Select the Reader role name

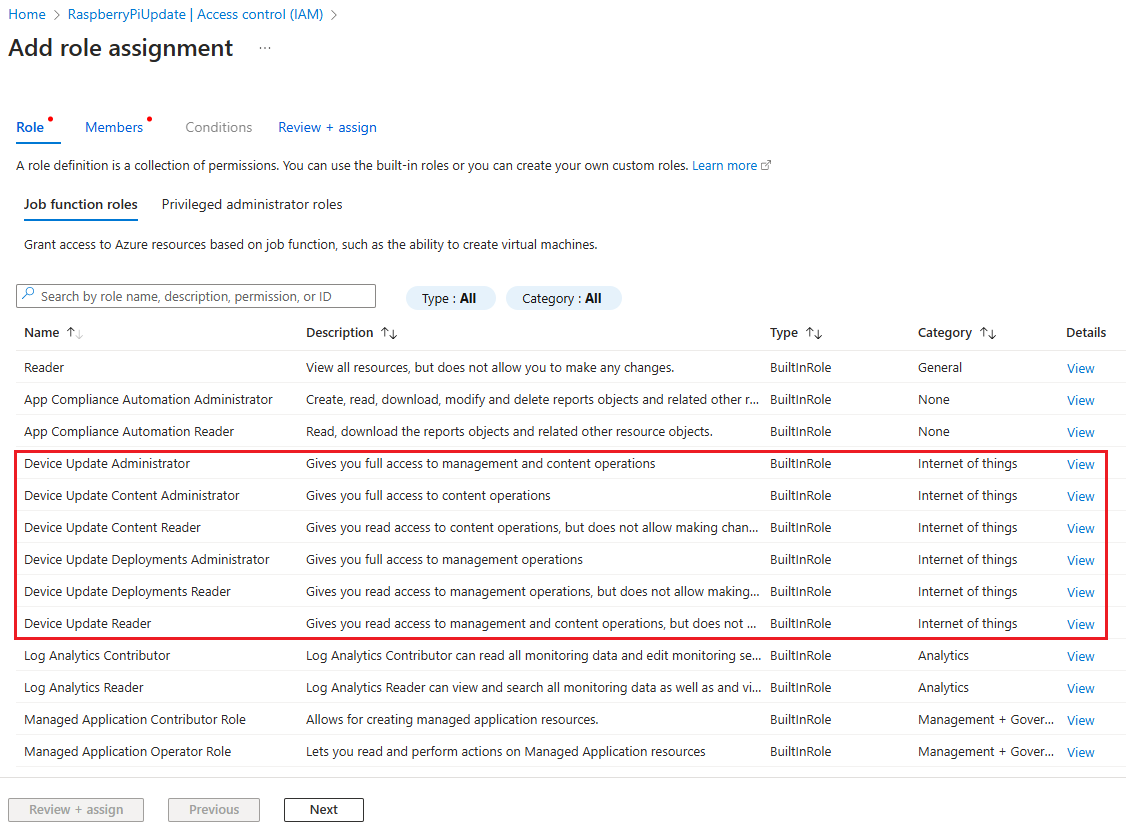[x=44, y=368]
